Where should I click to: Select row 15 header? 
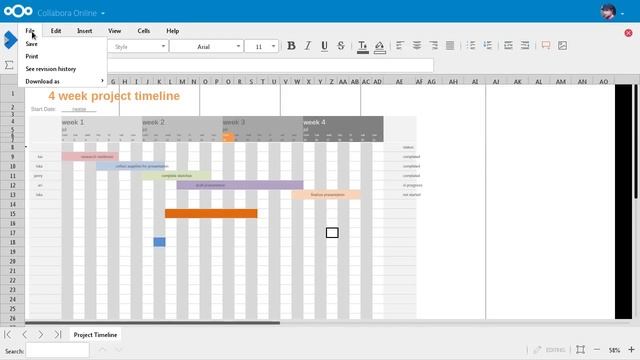coord(13,214)
